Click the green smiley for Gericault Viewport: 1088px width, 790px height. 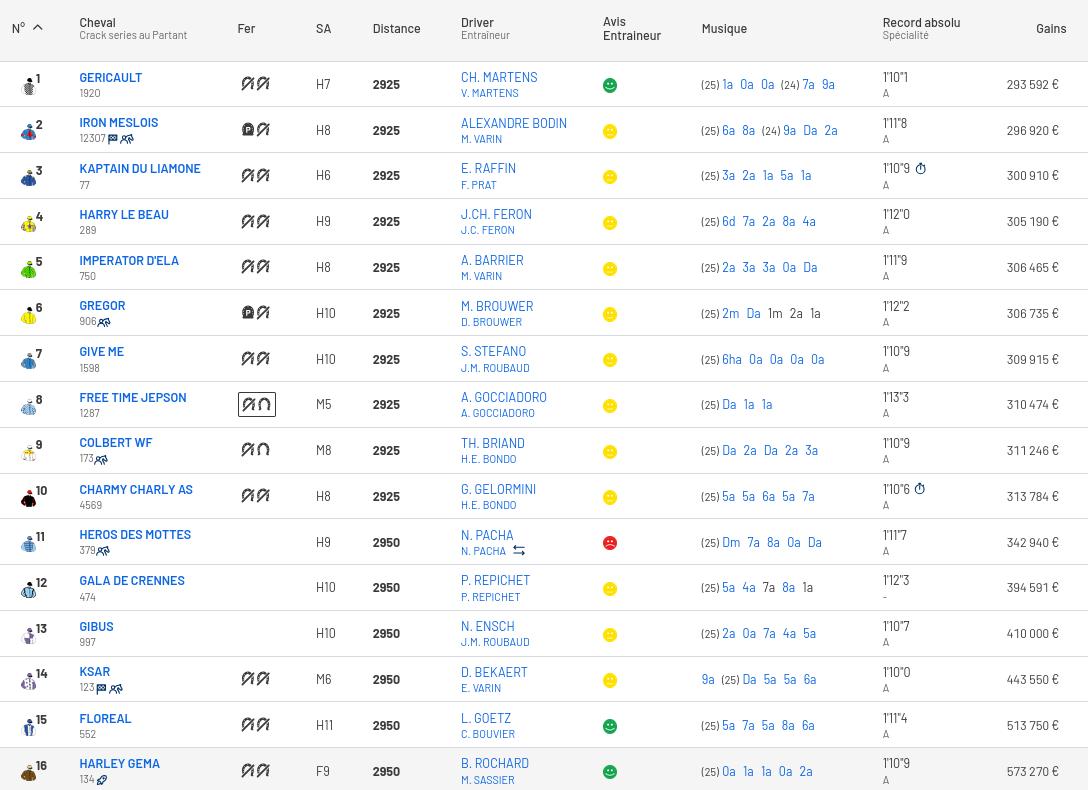(x=610, y=86)
